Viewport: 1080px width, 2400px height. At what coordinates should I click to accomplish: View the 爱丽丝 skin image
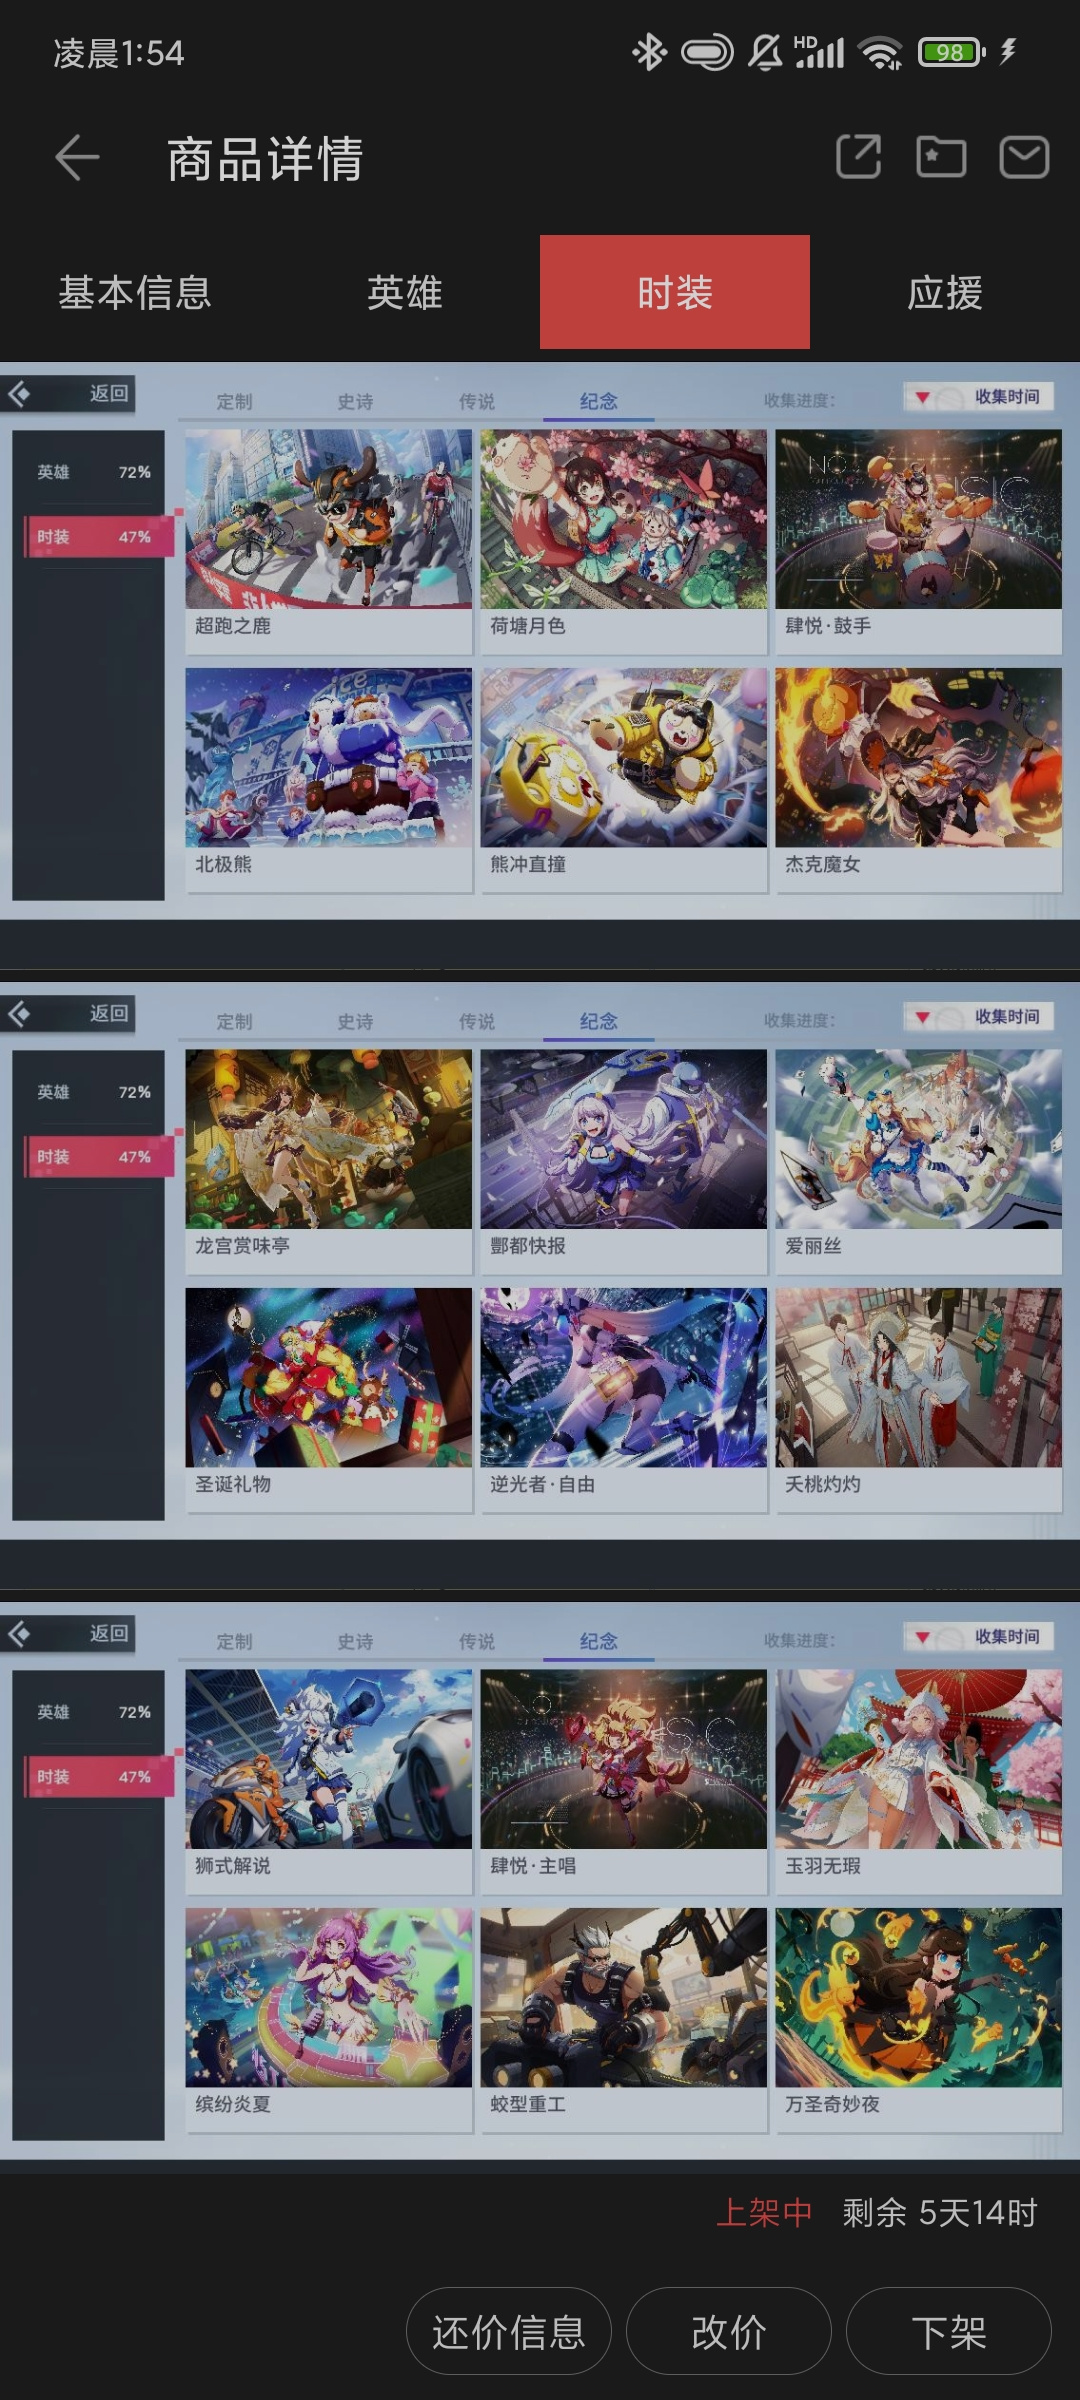[x=918, y=1139]
